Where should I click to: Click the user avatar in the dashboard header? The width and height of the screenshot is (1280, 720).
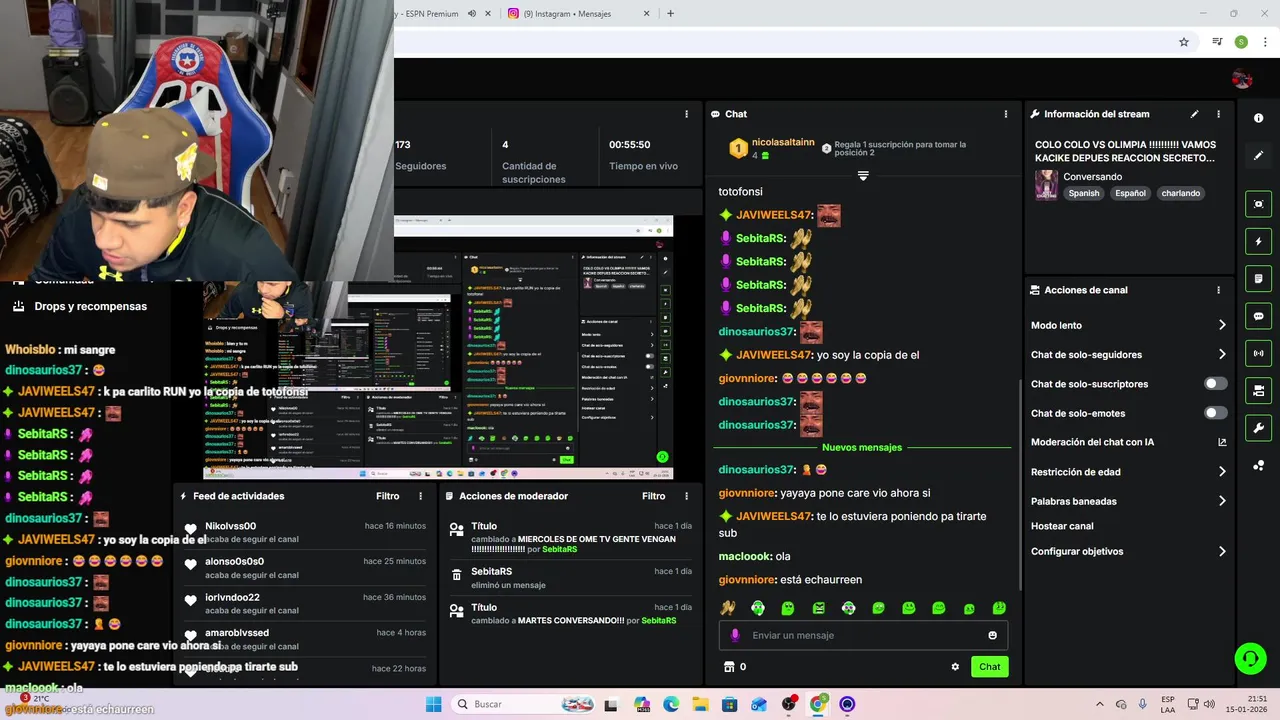(x=1242, y=79)
